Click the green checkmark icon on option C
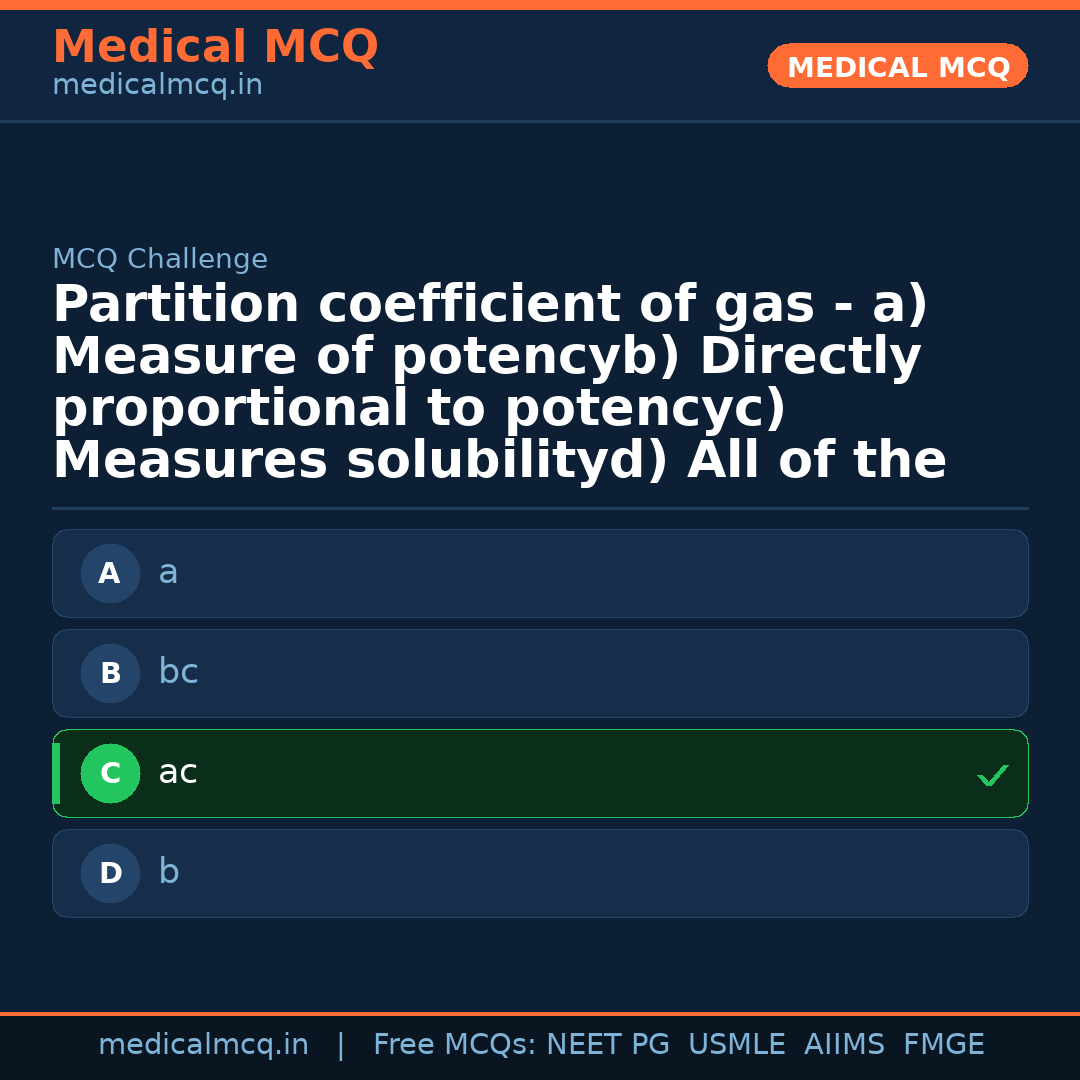 (x=992, y=774)
